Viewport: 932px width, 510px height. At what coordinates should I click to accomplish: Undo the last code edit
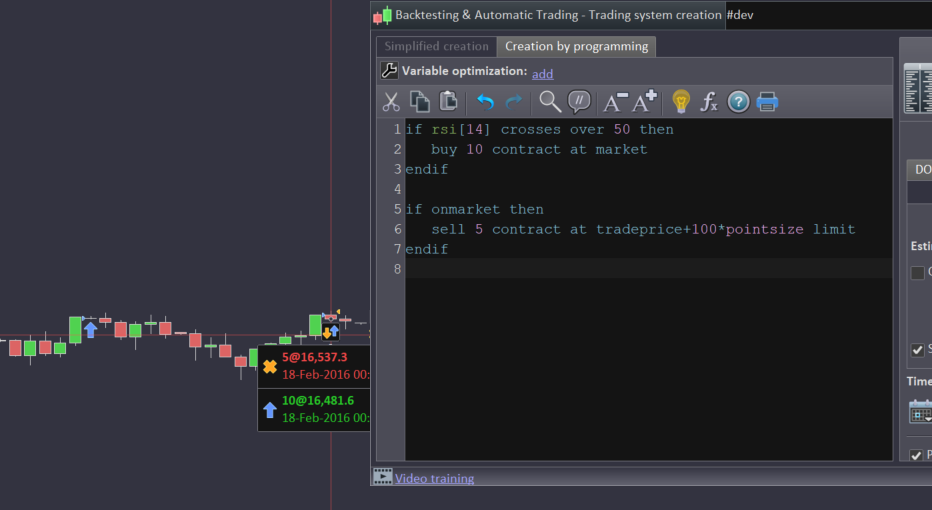tap(485, 101)
